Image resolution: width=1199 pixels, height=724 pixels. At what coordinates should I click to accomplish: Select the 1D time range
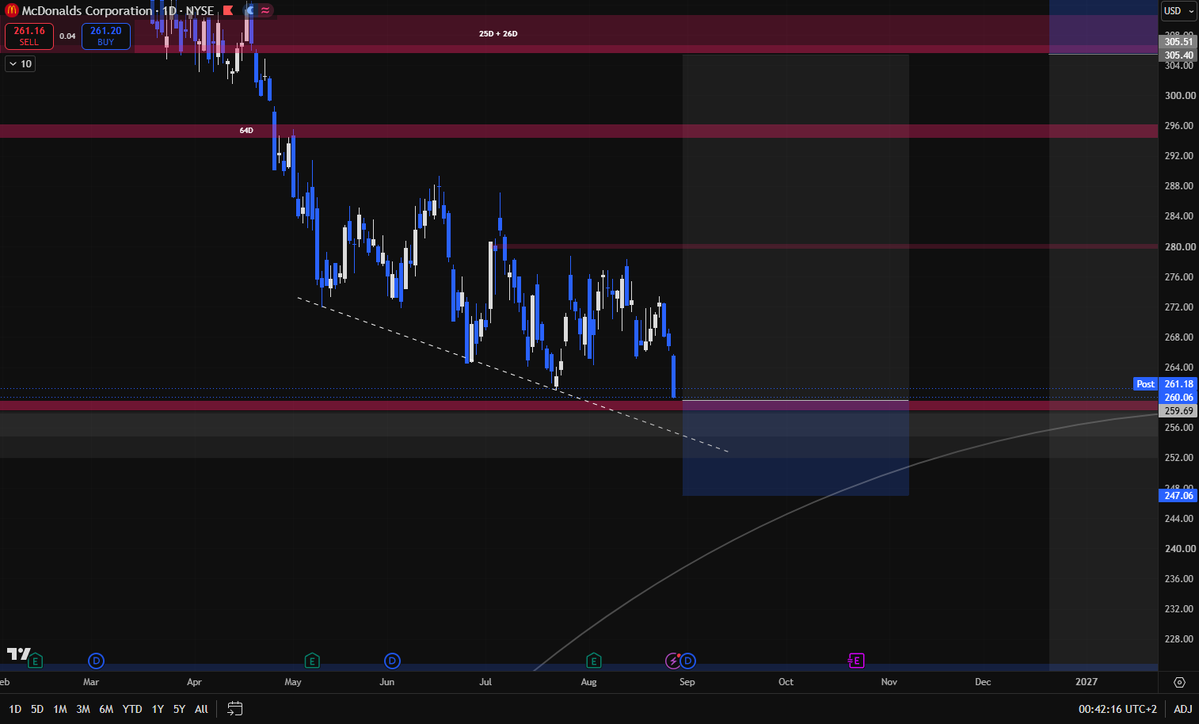point(15,709)
